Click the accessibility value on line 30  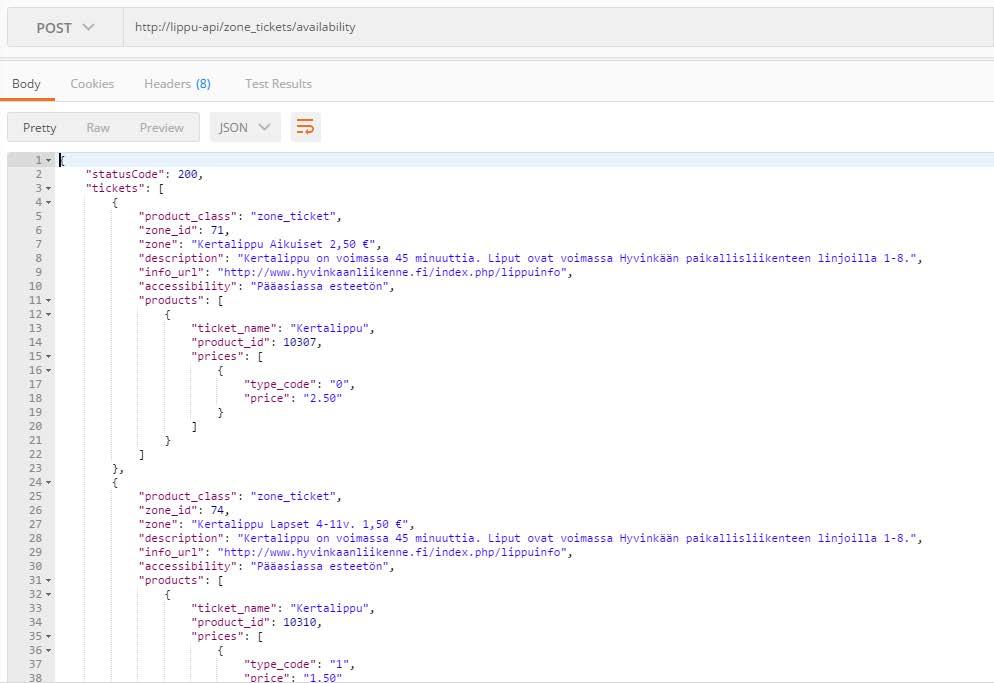coord(320,566)
